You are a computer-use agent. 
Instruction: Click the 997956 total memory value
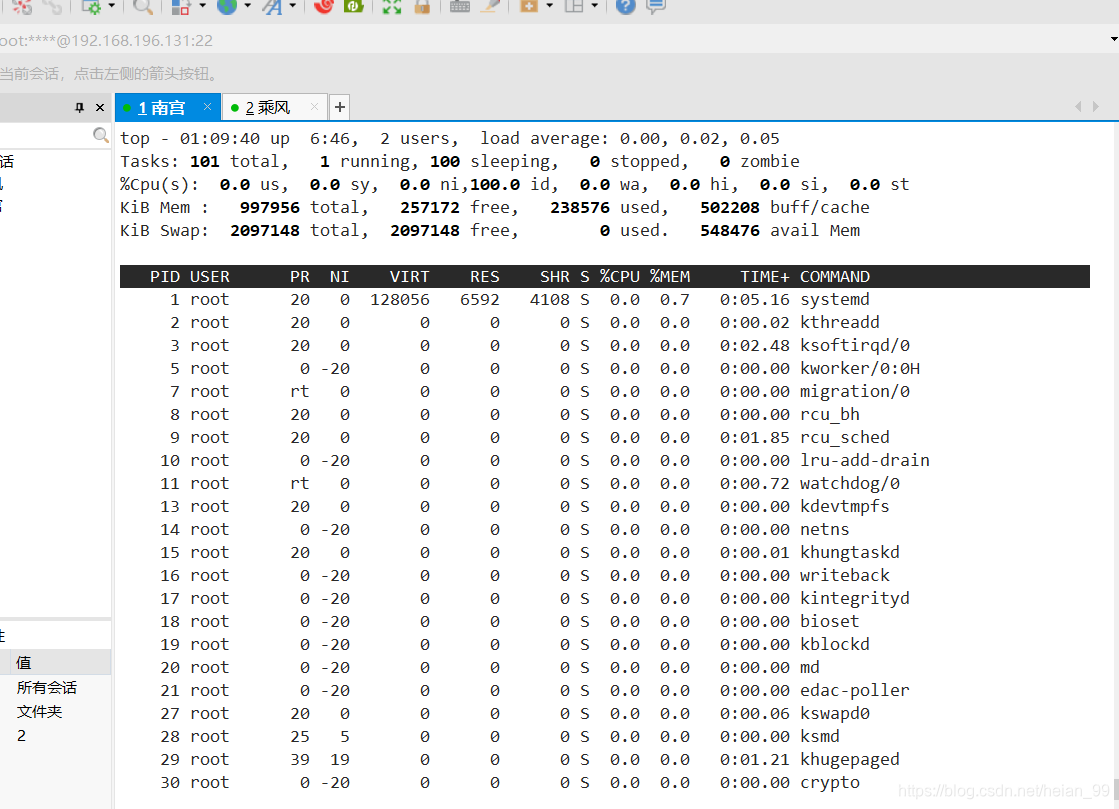click(270, 208)
